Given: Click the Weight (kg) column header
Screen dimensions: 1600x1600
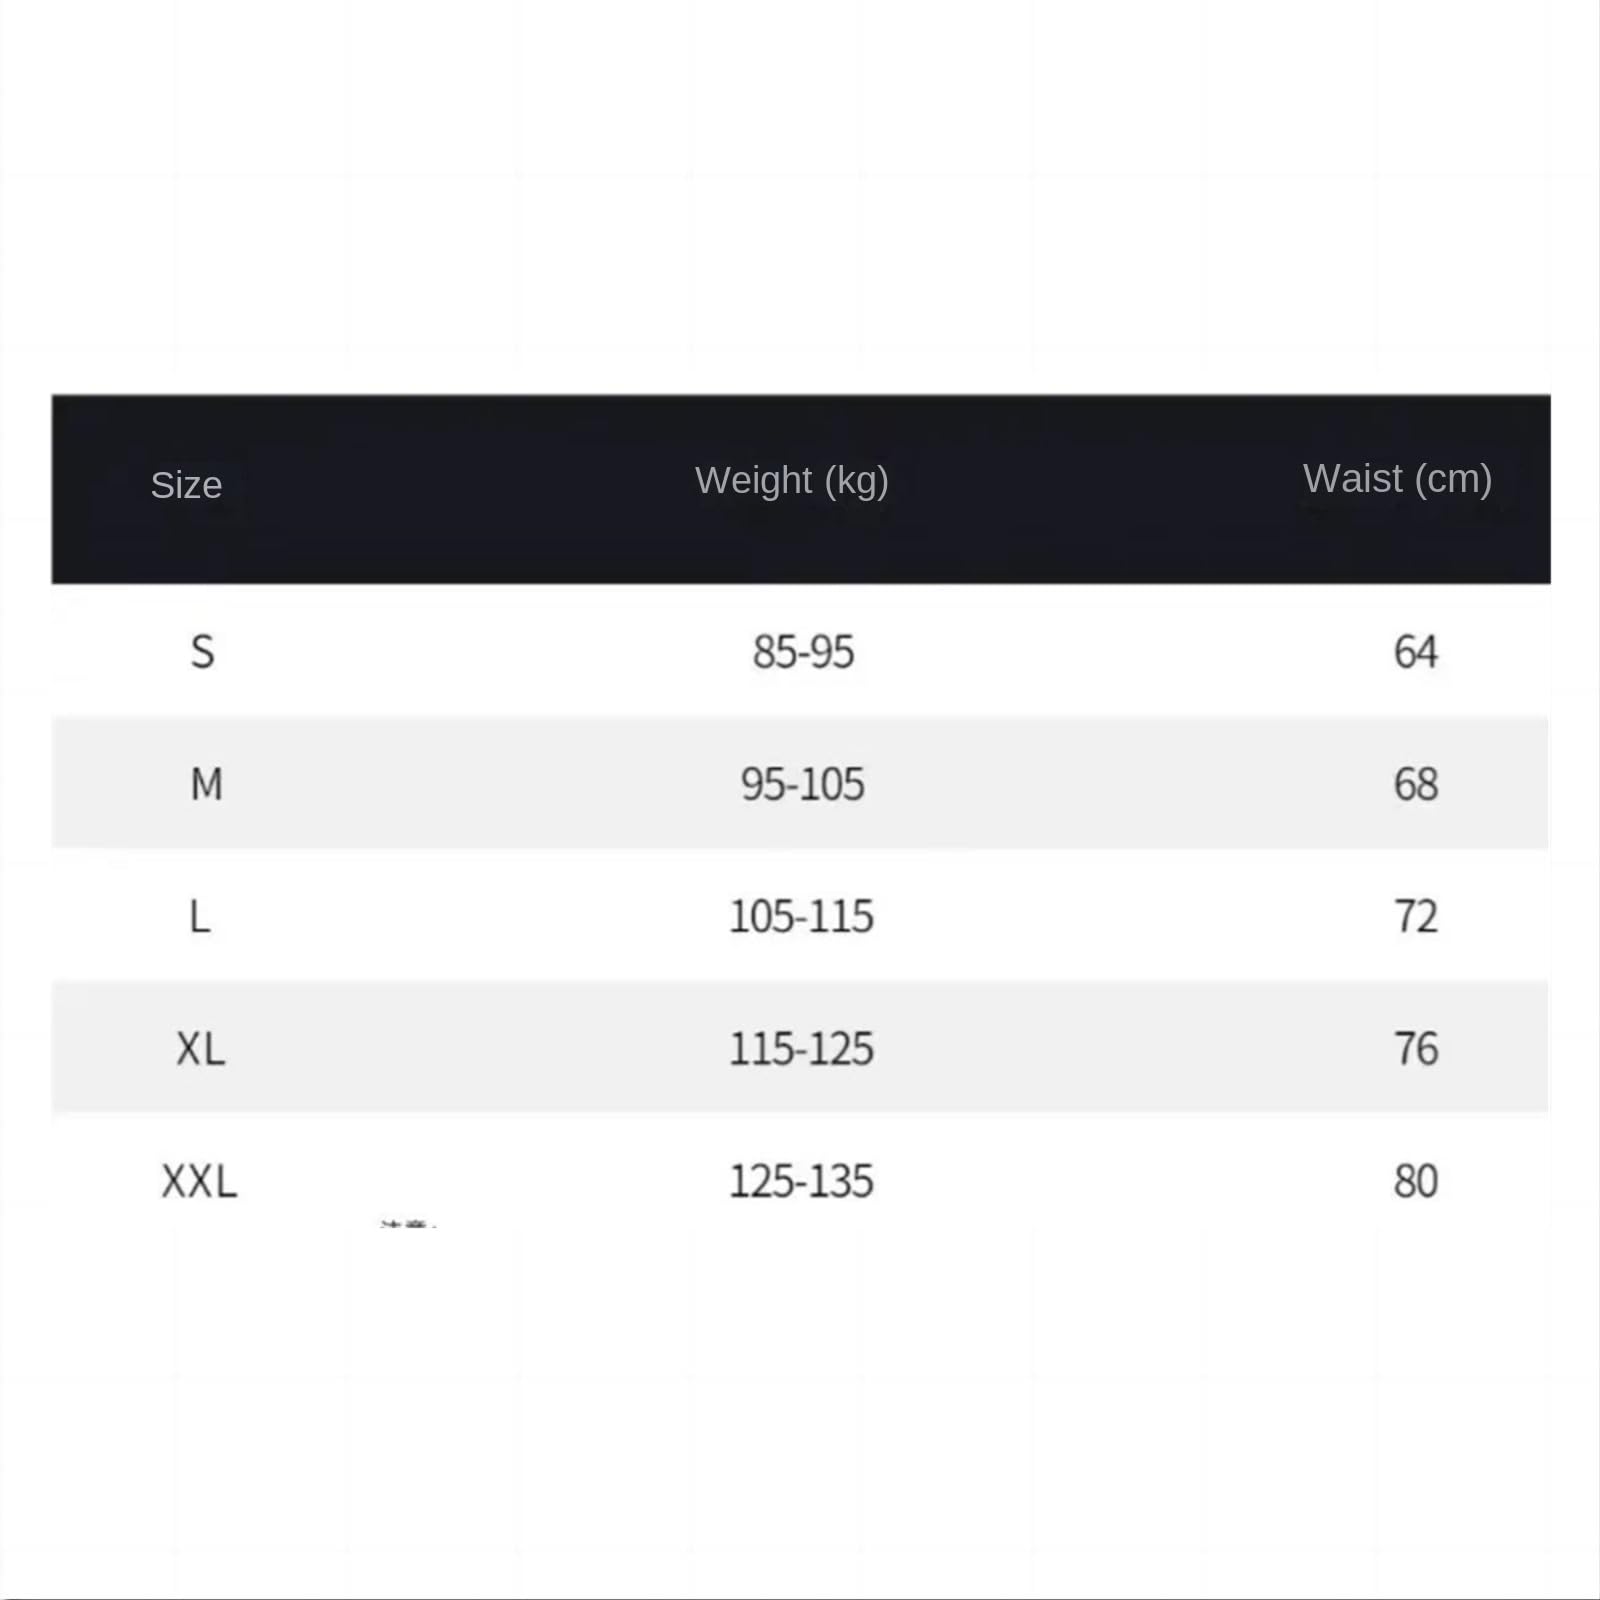Looking at the screenshot, I should pyautogui.click(x=792, y=481).
